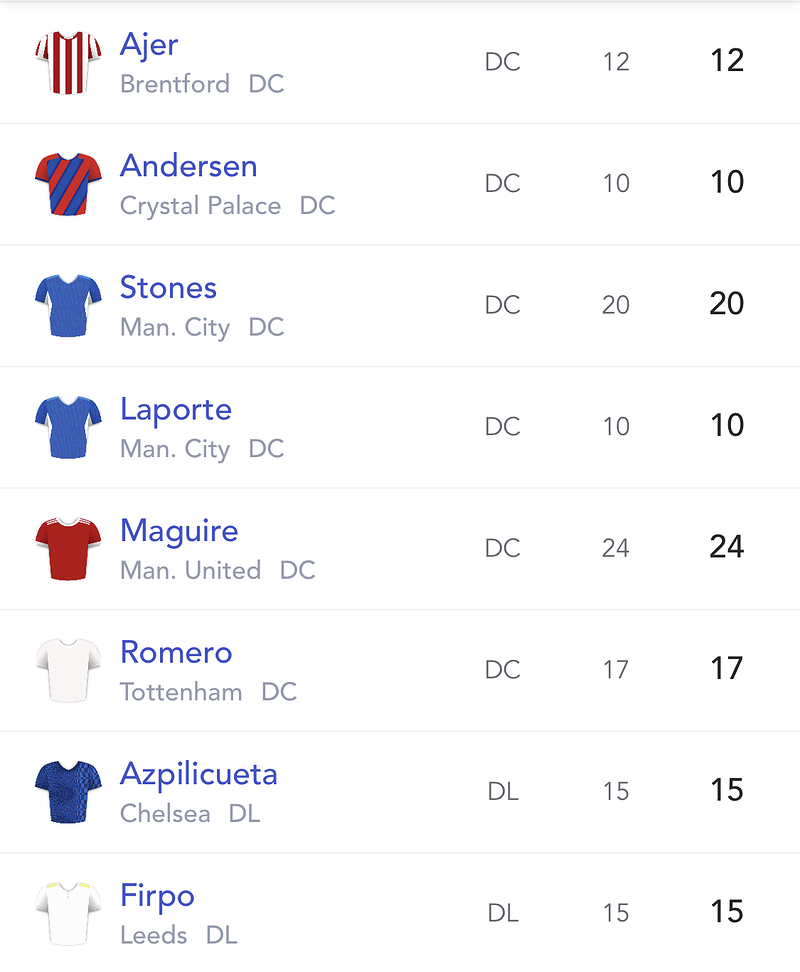Click Ajer's red striped Brentford shirt icon
This screenshot has height=972, width=800.
(x=68, y=62)
